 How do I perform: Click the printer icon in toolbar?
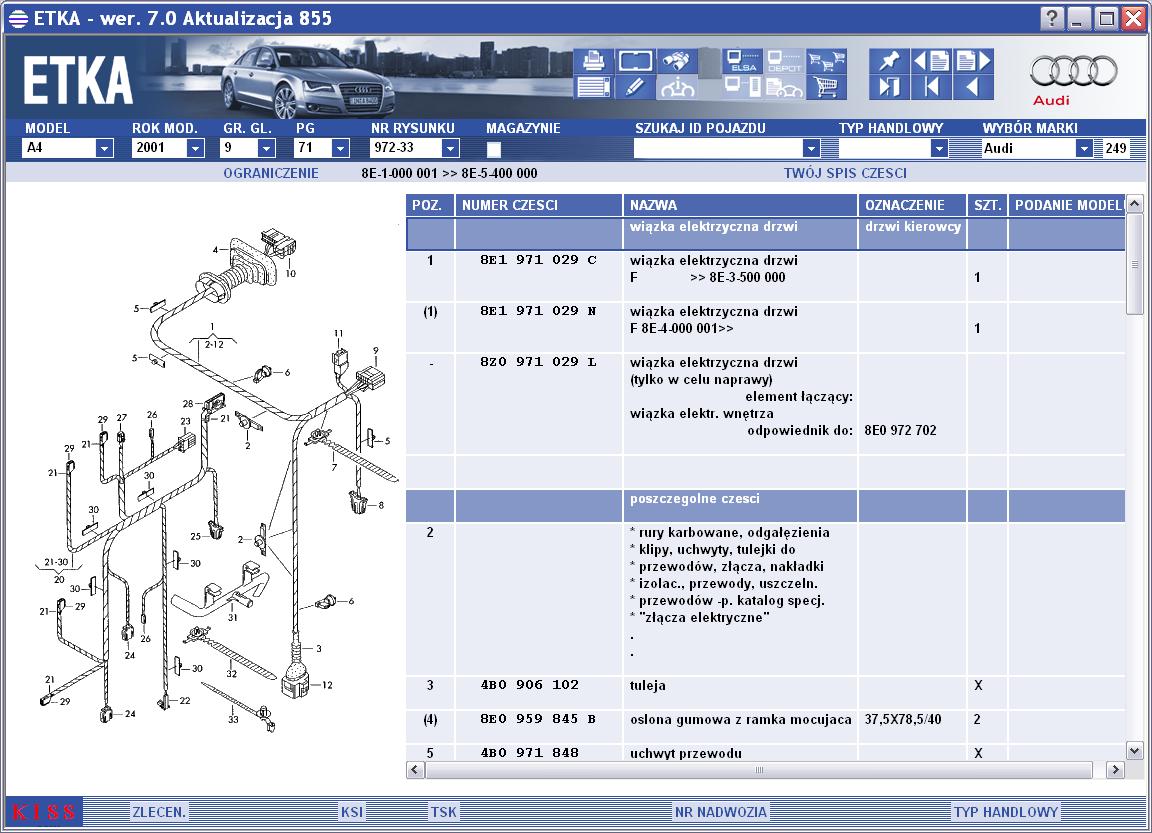[593, 60]
